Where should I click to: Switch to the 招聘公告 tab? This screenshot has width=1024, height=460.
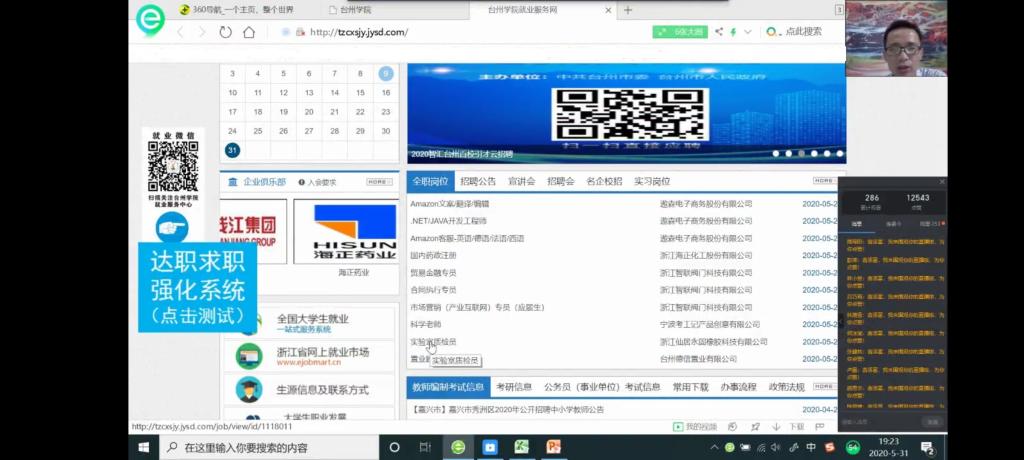pyautogui.click(x=478, y=182)
